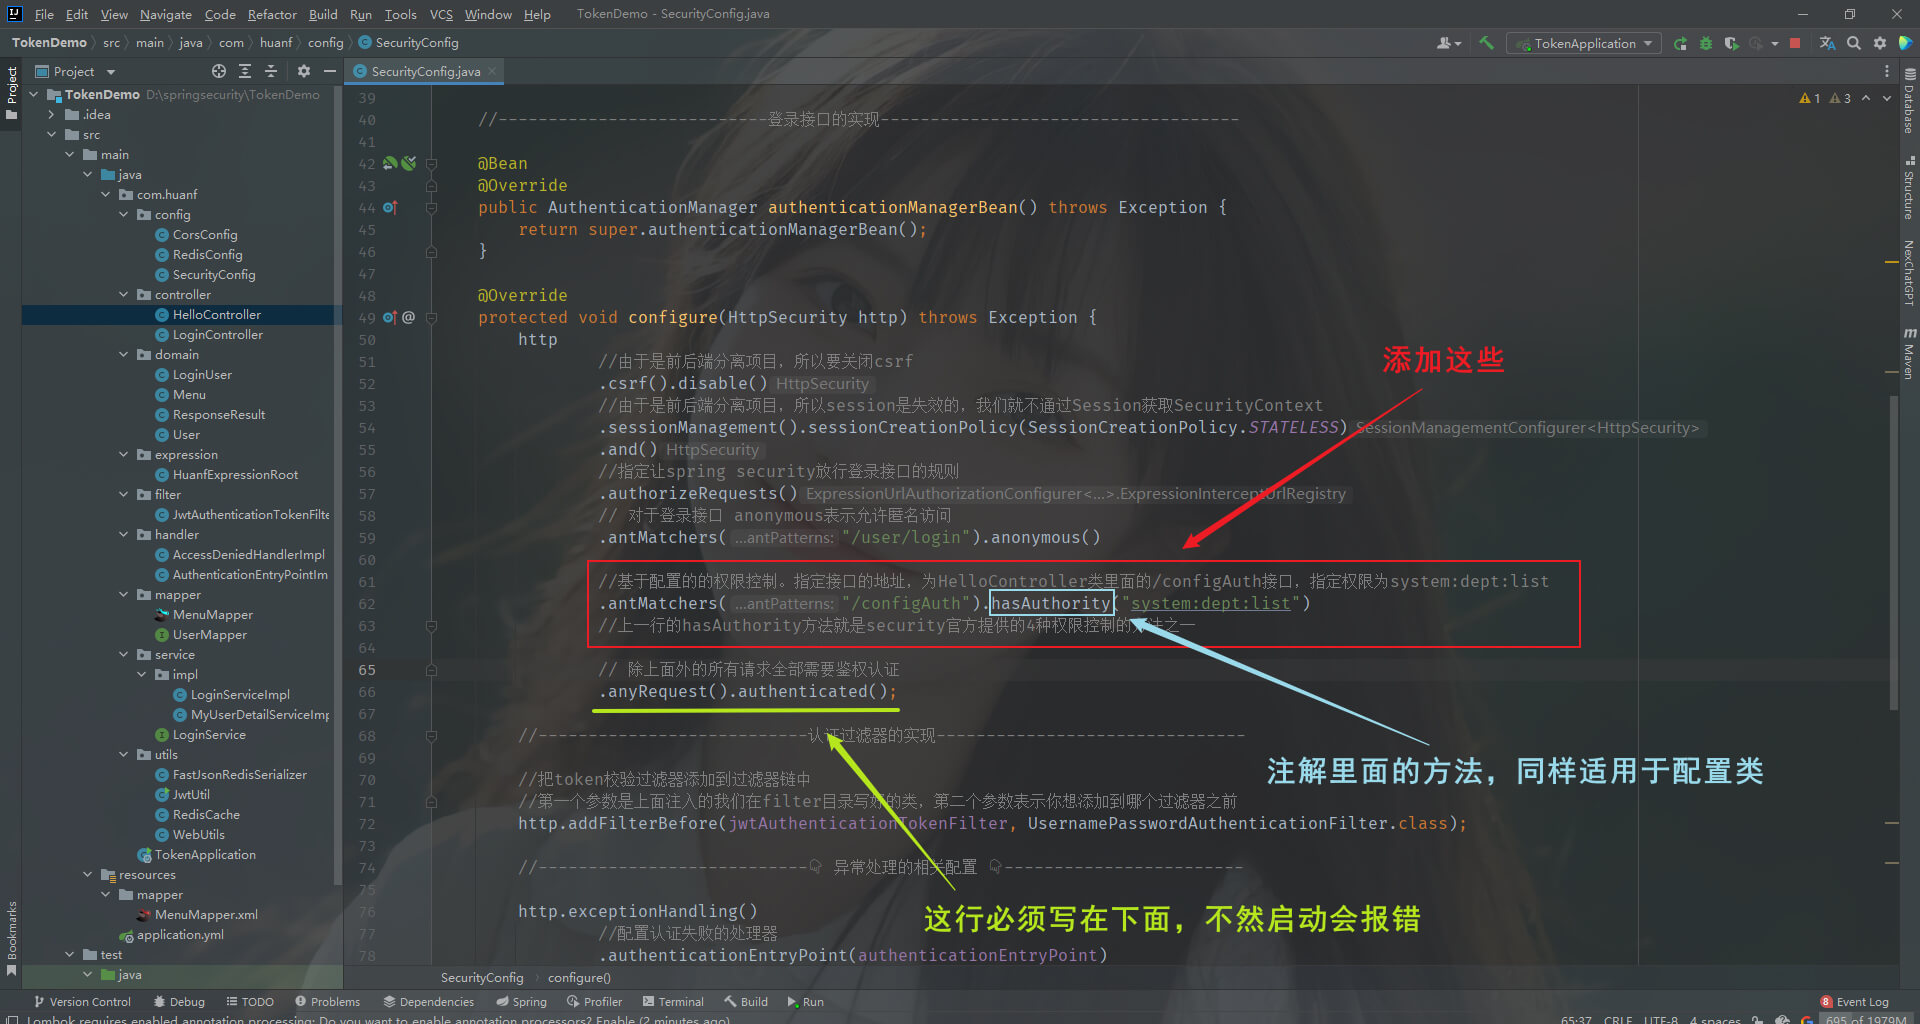The width and height of the screenshot is (1920, 1024).
Task: Open the Structure tool window
Action: tap(1909, 188)
